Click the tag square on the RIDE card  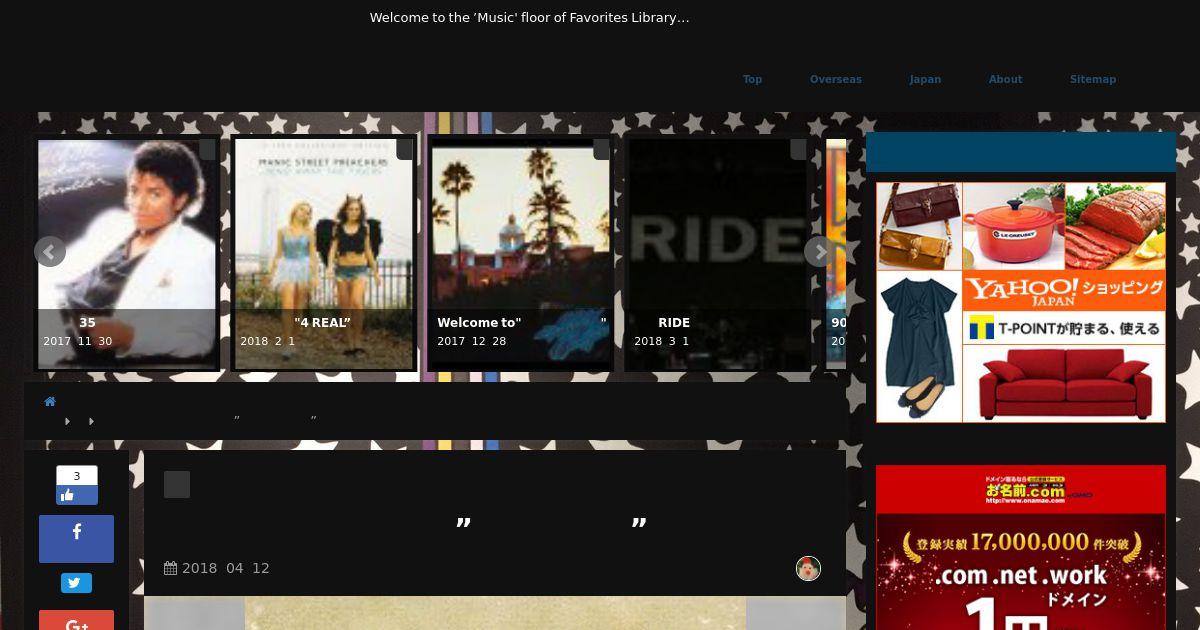[798, 149]
